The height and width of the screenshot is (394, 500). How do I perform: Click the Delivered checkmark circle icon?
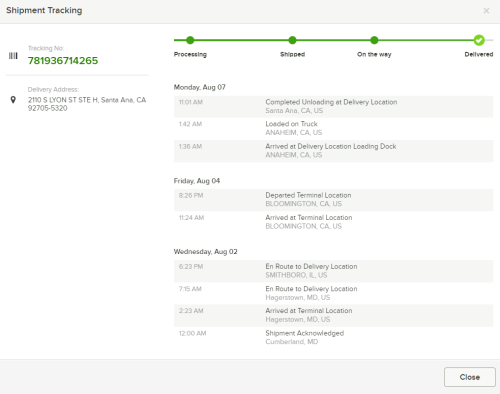click(479, 40)
